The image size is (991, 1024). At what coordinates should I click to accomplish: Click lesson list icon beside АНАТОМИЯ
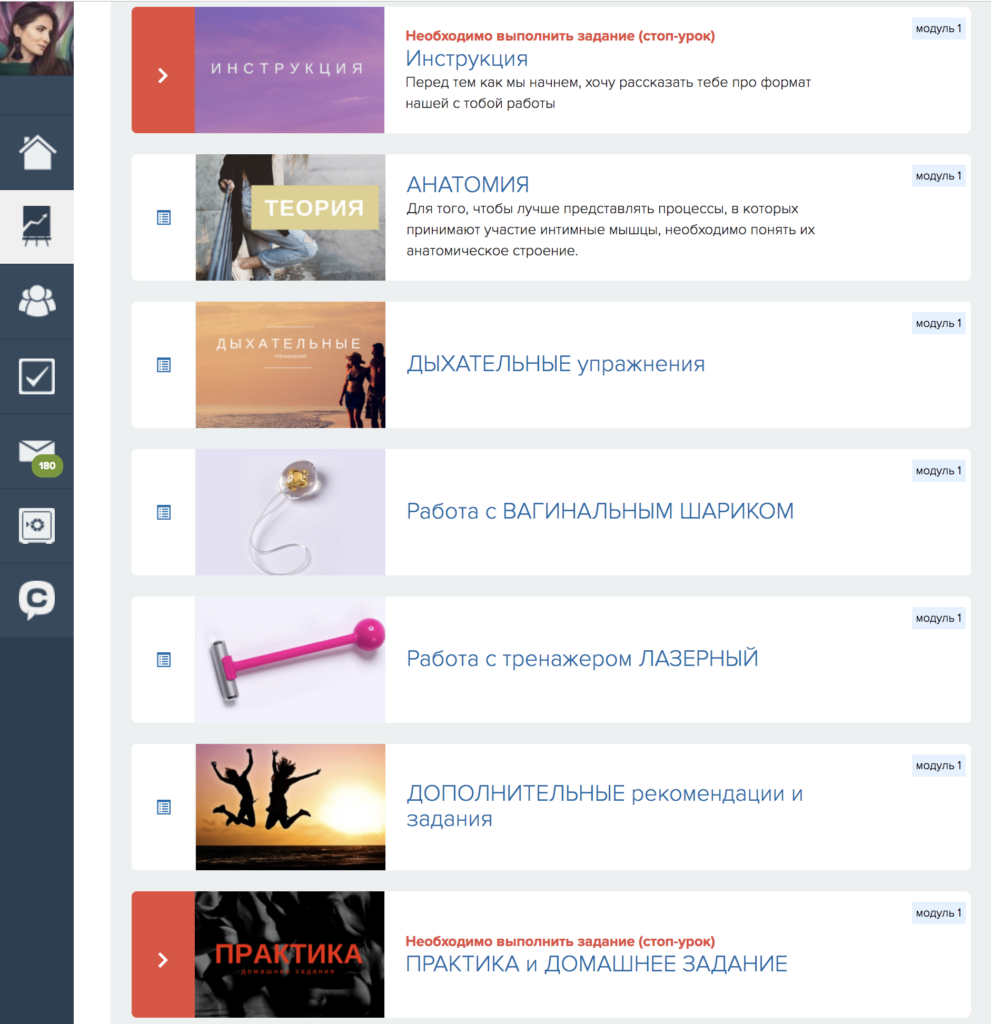[x=164, y=217]
